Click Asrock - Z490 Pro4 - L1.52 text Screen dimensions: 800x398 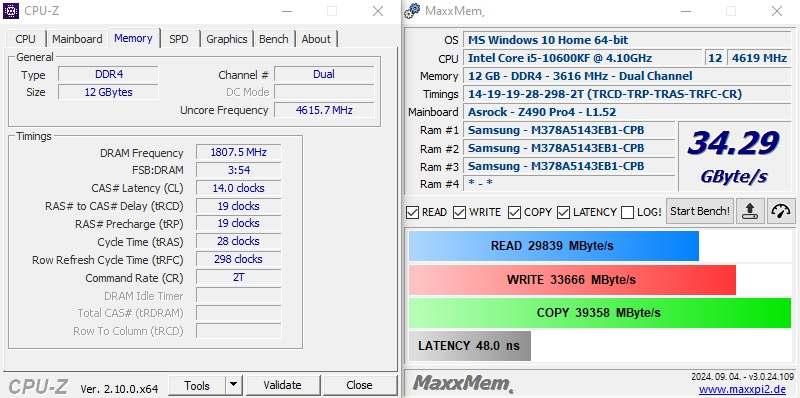(x=542, y=112)
